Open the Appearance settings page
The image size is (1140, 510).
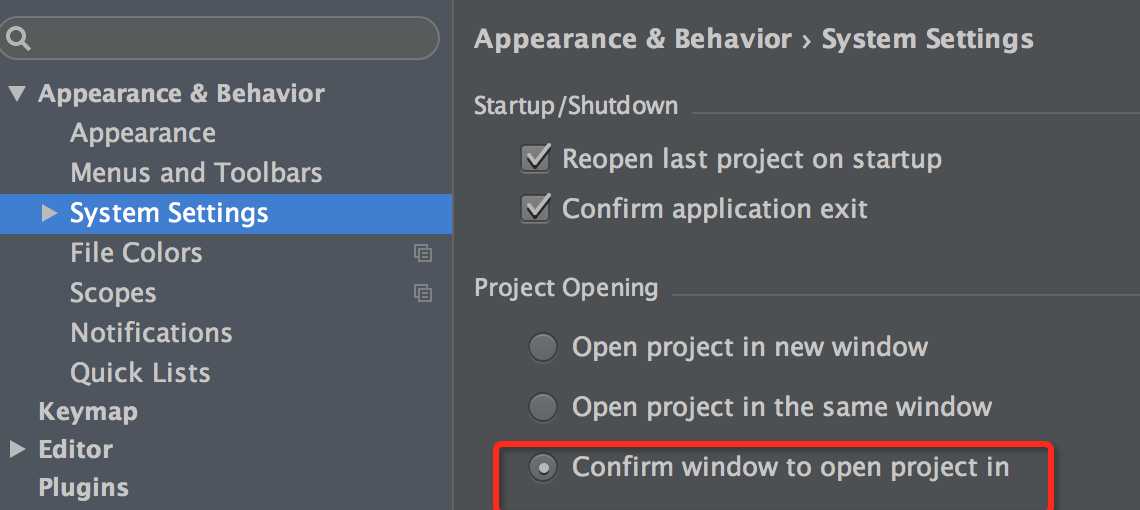coord(143,134)
